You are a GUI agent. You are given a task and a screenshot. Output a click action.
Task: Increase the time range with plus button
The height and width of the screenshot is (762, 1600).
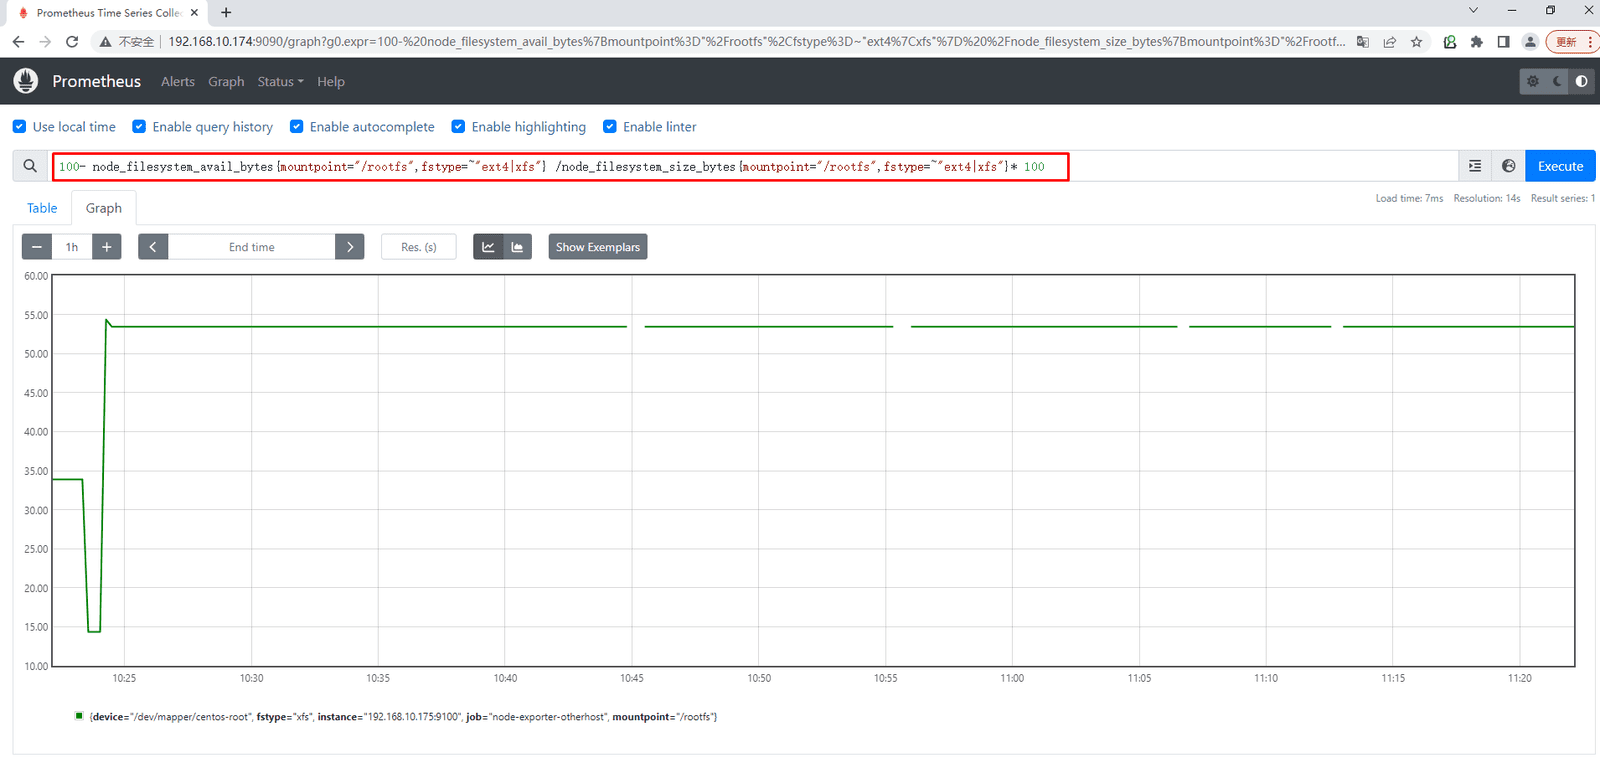pyautogui.click(x=106, y=247)
